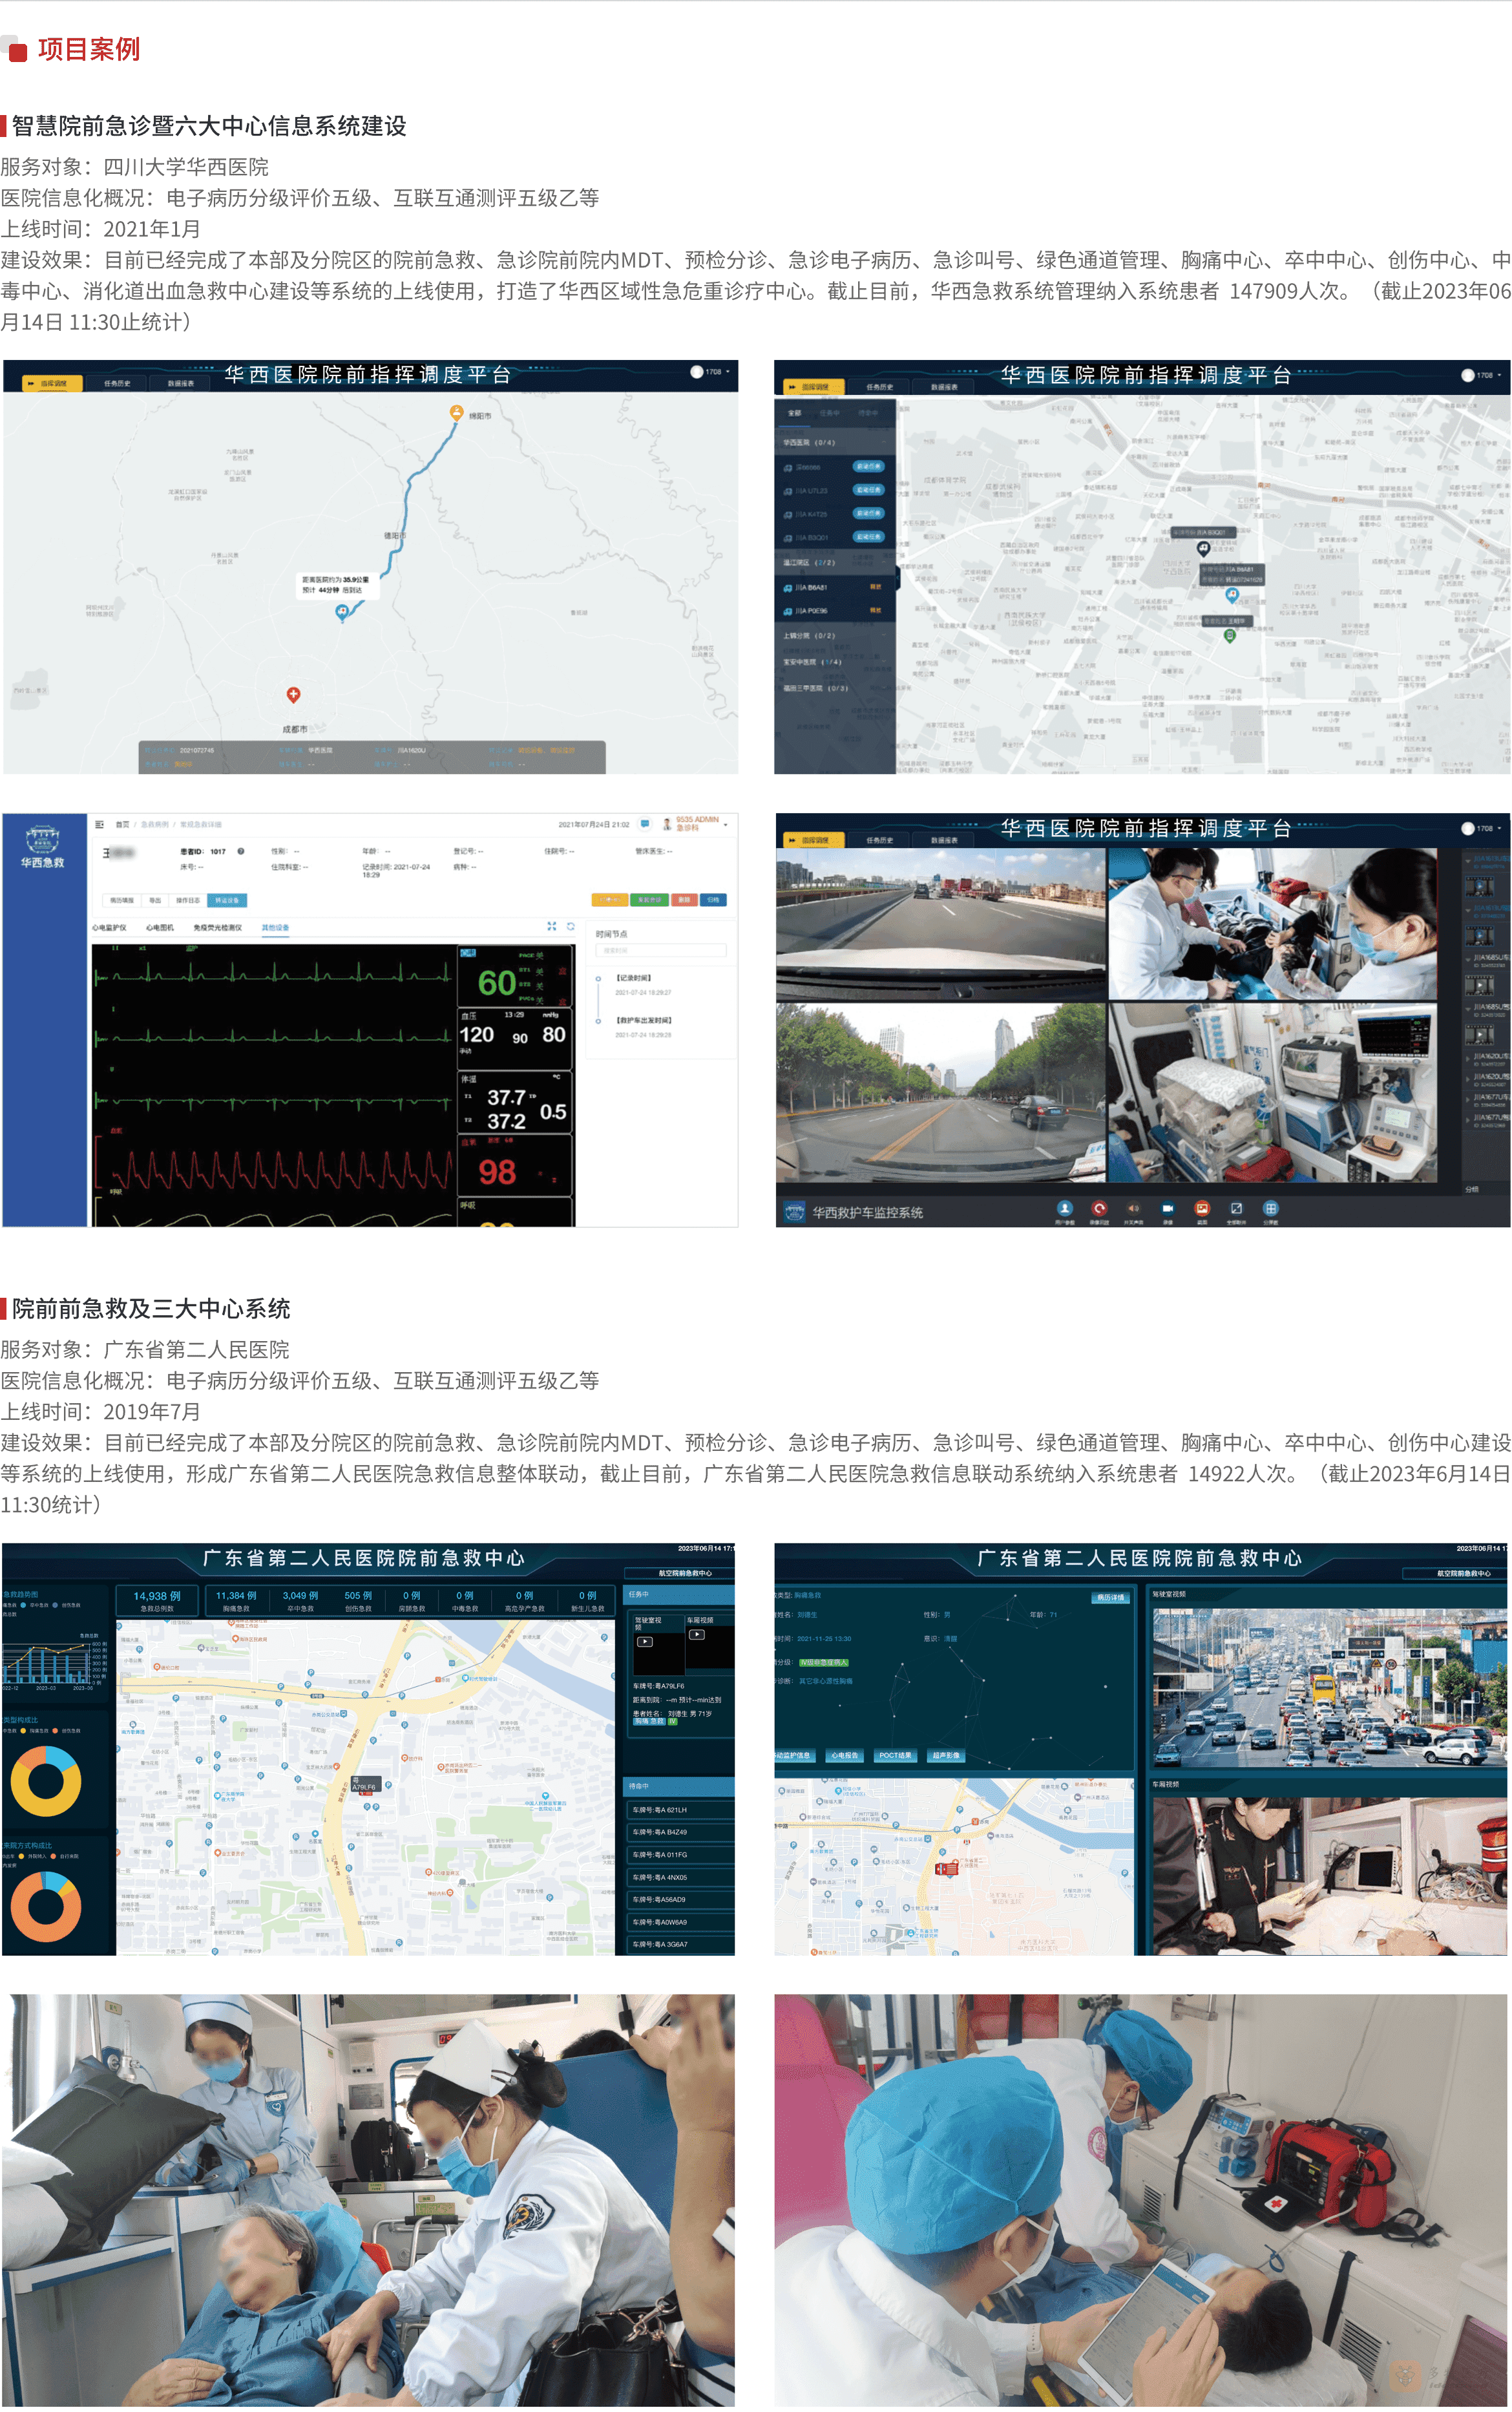Click the fullscreen window icon in monitoring toolbar
The width and height of the screenshot is (1512, 2412).
coord(1236,1208)
